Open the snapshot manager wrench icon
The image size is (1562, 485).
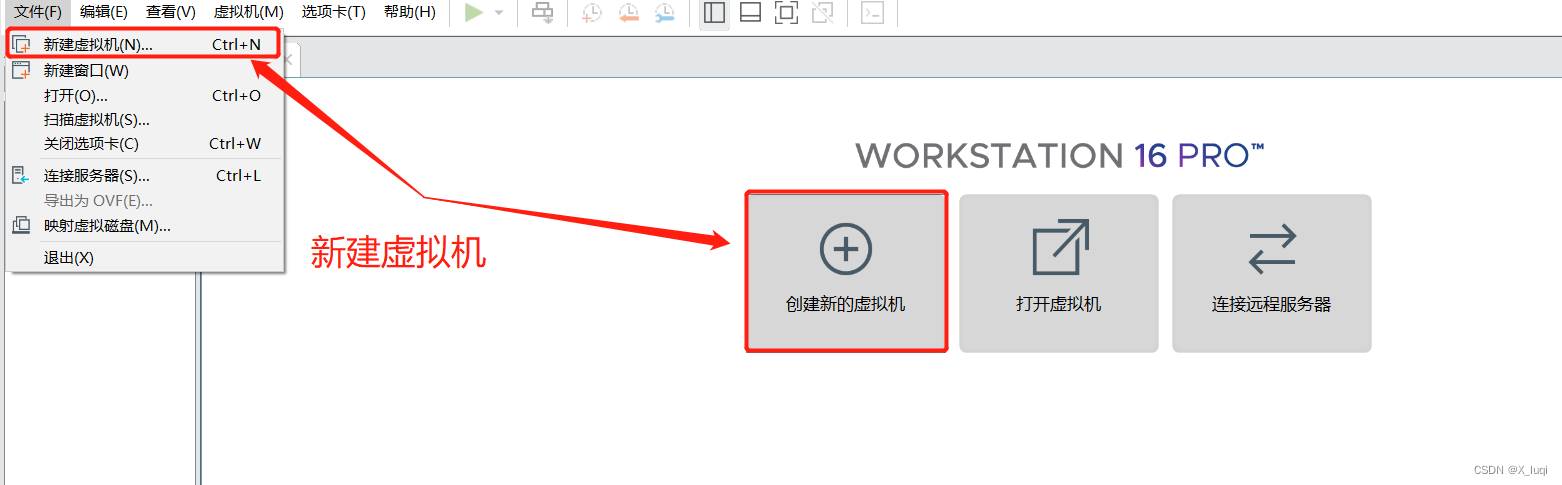point(664,12)
